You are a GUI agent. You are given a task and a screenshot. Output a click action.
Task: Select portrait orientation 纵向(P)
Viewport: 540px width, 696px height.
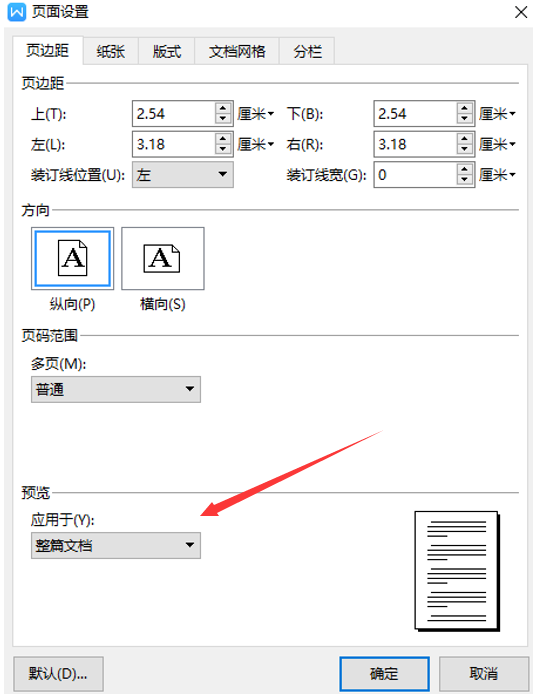pos(72,258)
